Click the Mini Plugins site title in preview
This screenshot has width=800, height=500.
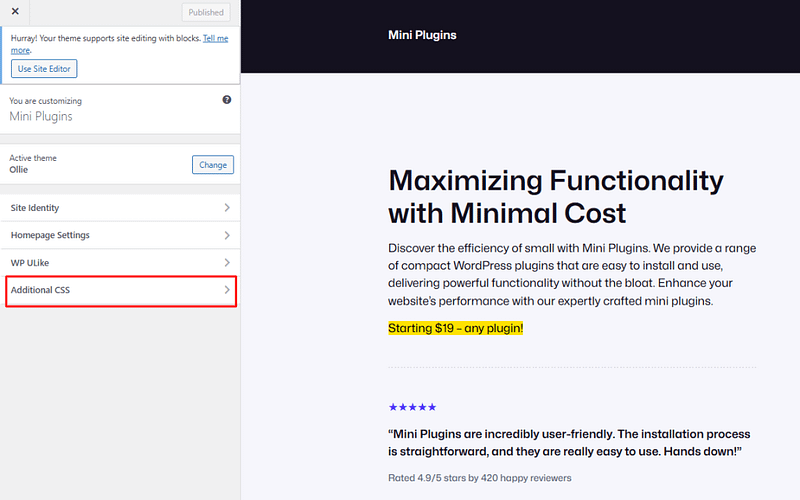422,35
